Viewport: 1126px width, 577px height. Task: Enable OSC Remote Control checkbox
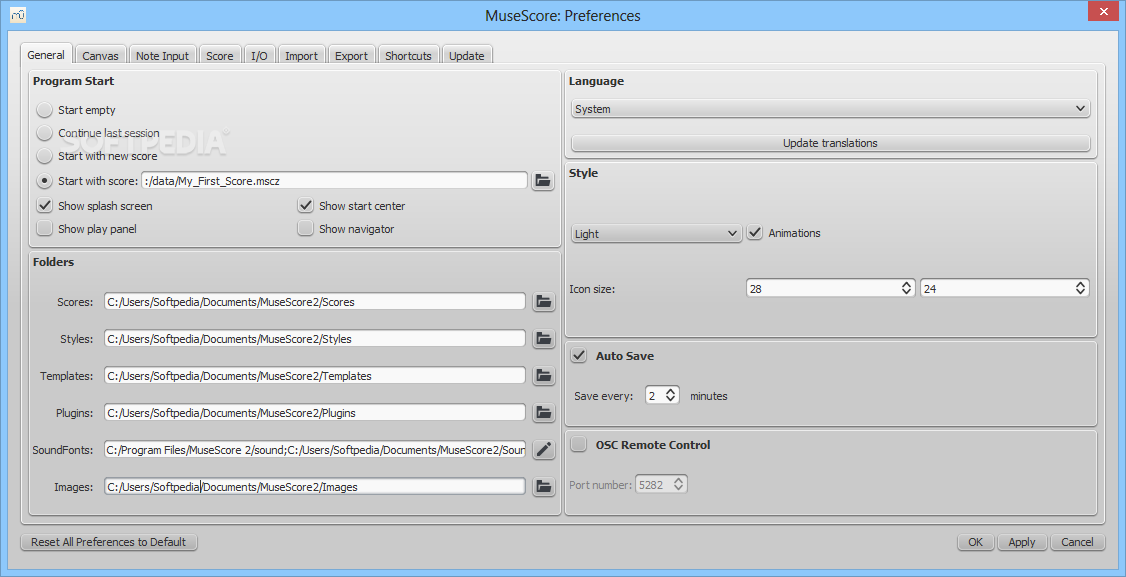579,445
